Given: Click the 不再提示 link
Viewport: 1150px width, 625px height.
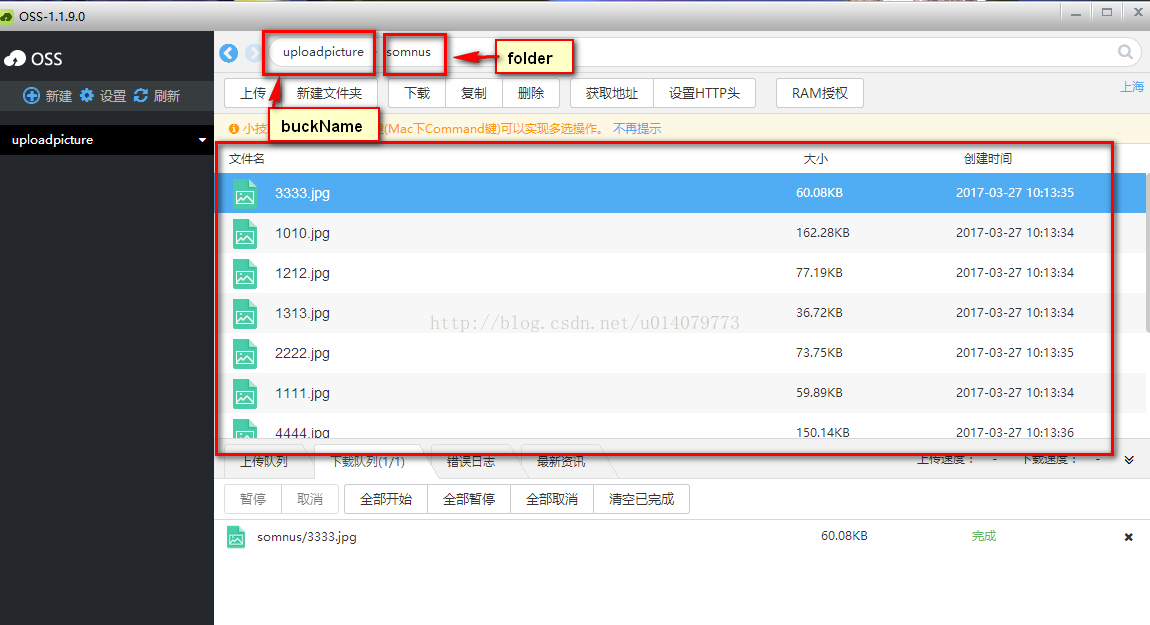Looking at the screenshot, I should pyautogui.click(x=637, y=128).
